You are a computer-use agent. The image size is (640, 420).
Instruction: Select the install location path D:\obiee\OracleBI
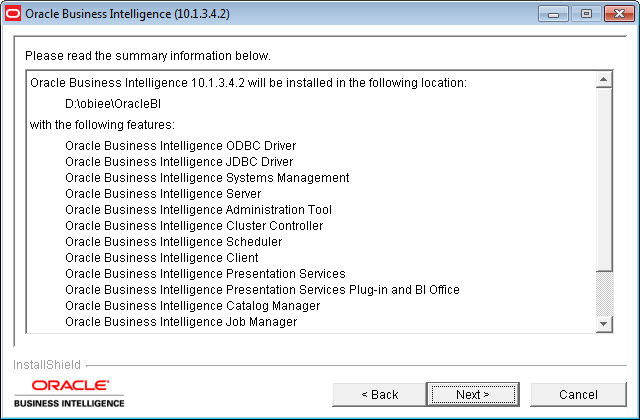pyautogui.click(x=113, y=104)
